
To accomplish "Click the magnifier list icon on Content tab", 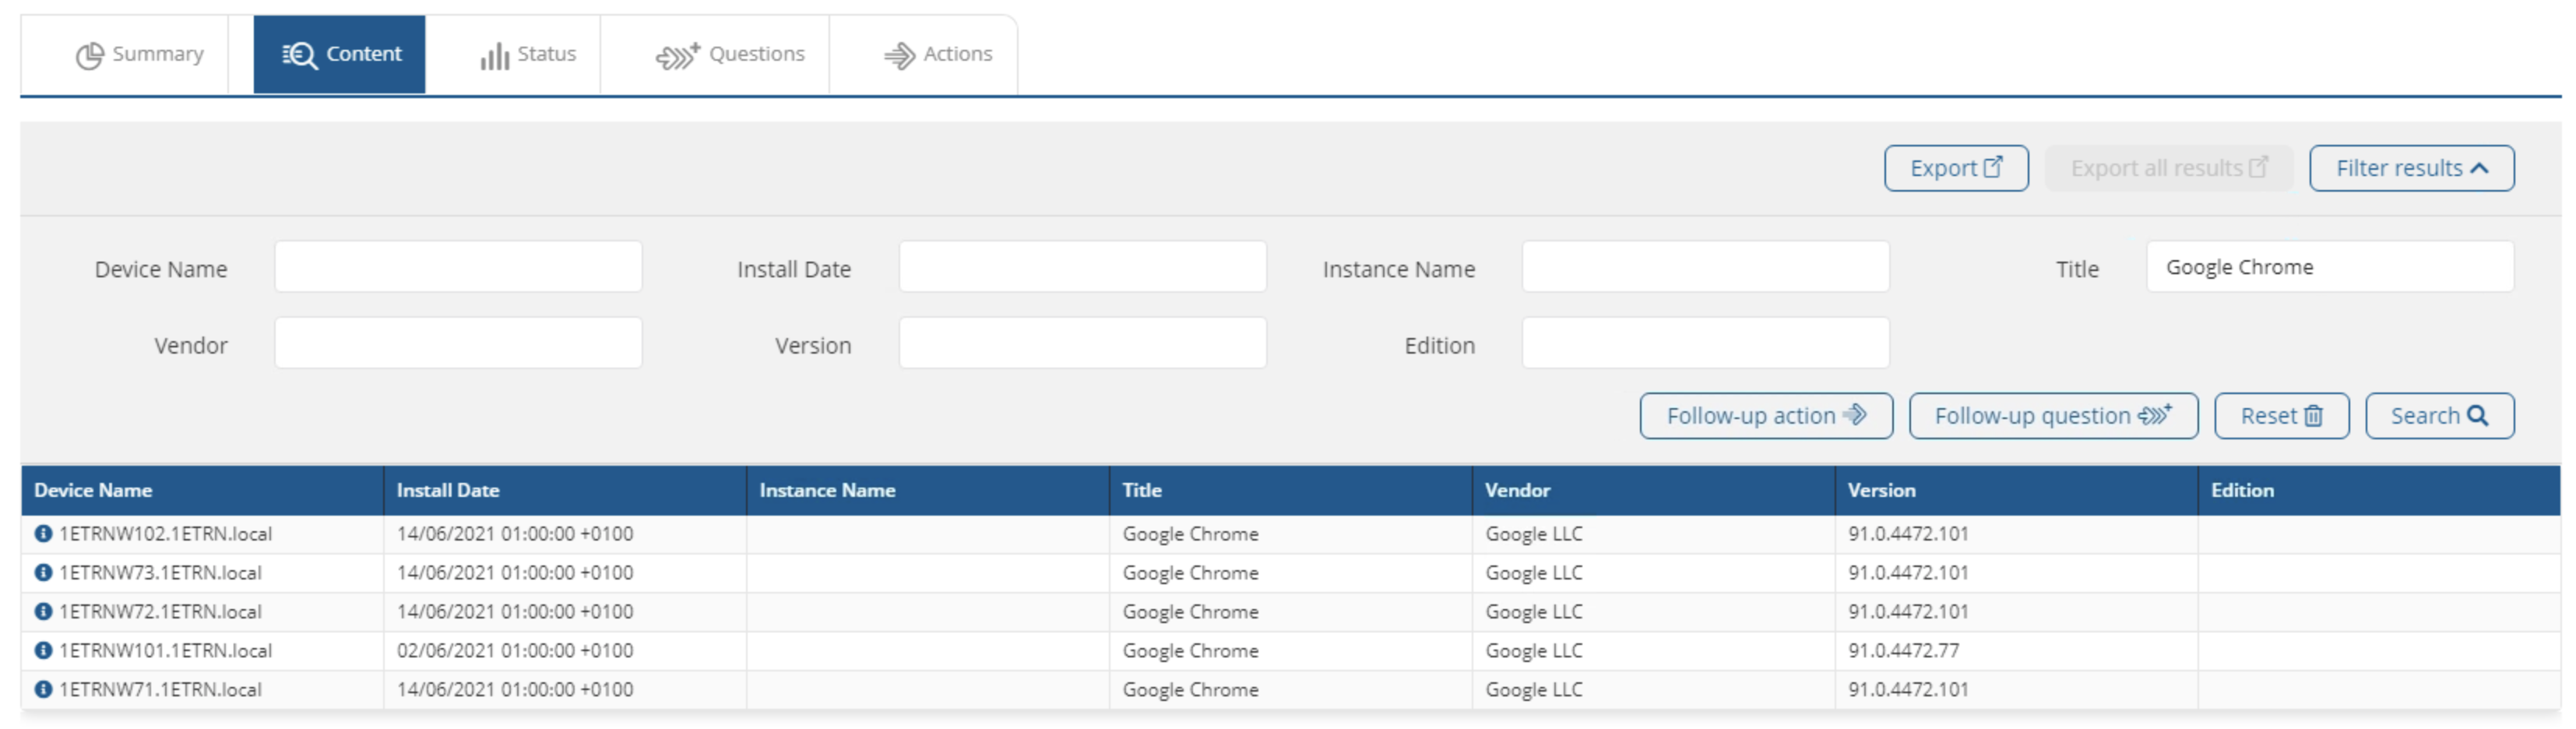I will coord(299,56).
